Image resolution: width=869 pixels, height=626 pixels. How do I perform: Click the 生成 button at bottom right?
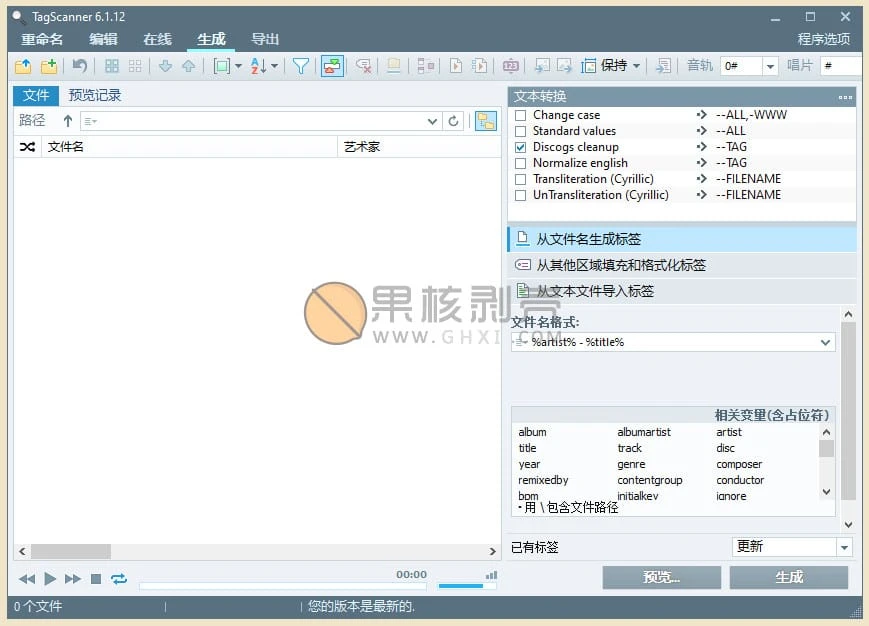pyautogui.click(x=789, y=577)
